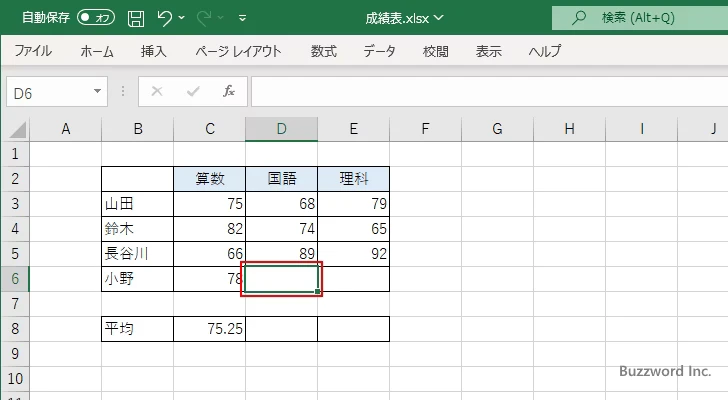Viewport: 728px width, 400px height.
Task: Select column B header
Action: click(x=137, y=129)
